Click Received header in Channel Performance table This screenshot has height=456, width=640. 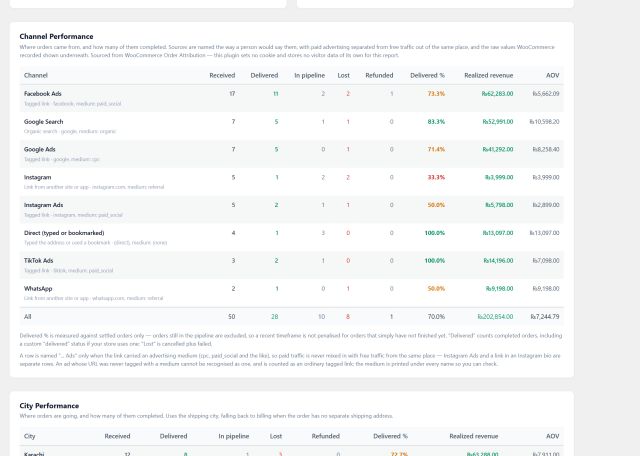pos(222,75)
